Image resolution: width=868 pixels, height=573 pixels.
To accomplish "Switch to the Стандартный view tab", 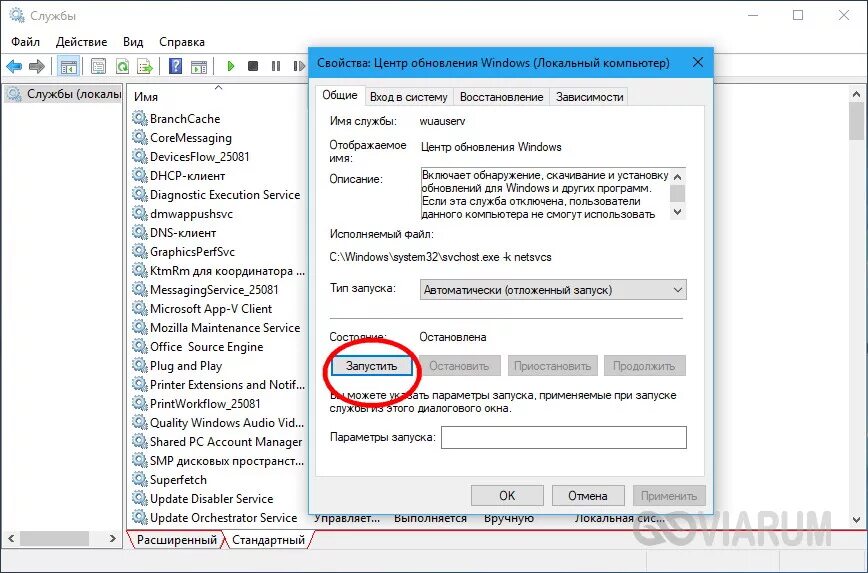I will pos(268,539).
